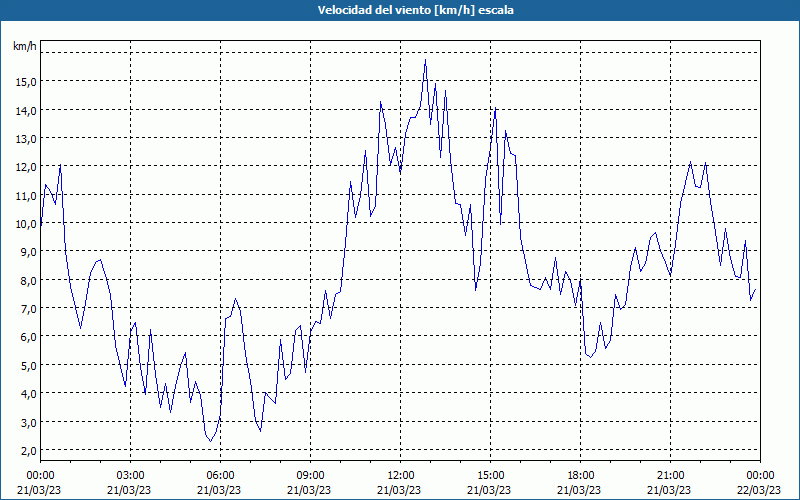The height and width of the screenshot is (500, 800).
Task: Click the 21:00 time label
Action: 670,476
